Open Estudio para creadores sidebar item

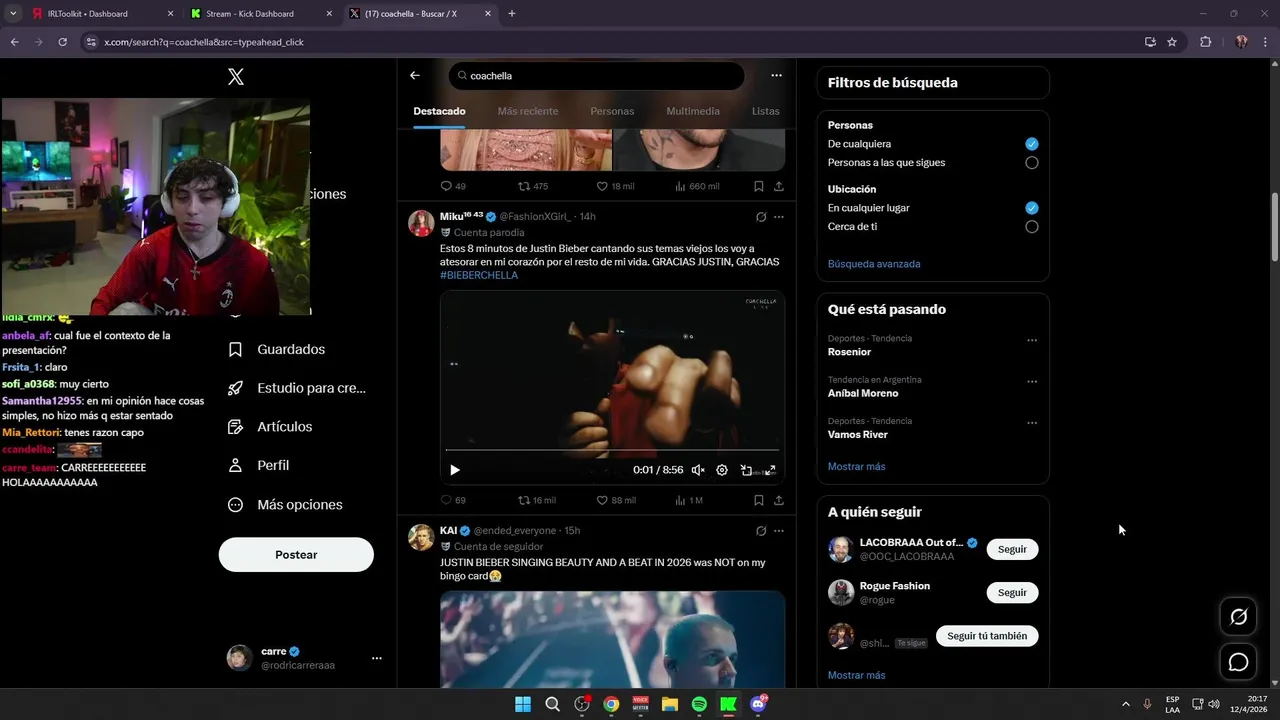pos(296,388)
